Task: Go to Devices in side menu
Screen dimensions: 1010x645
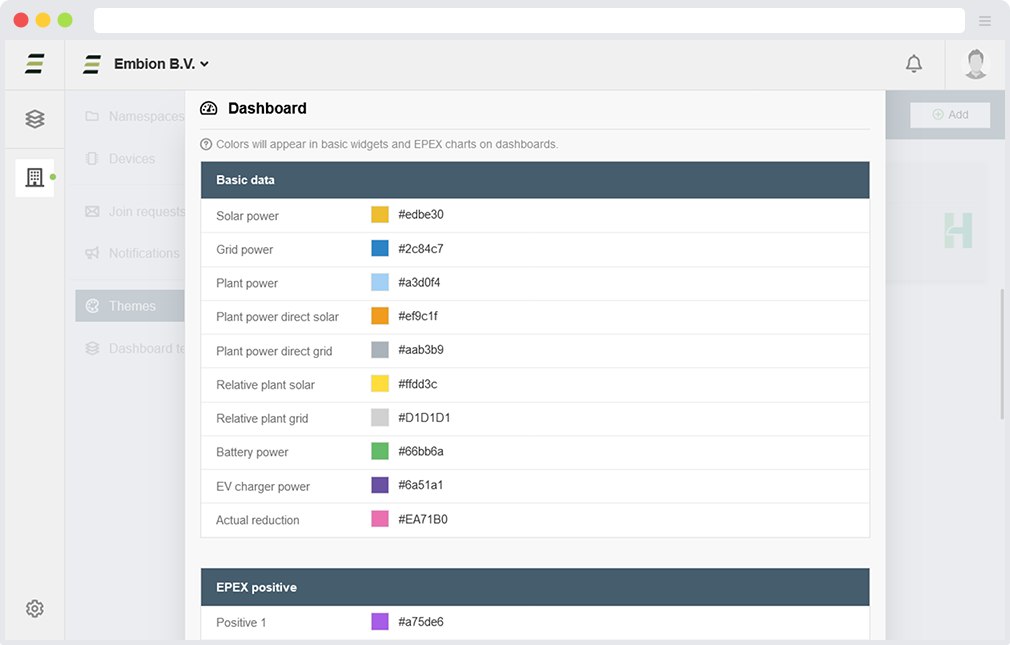Action: 130,158
